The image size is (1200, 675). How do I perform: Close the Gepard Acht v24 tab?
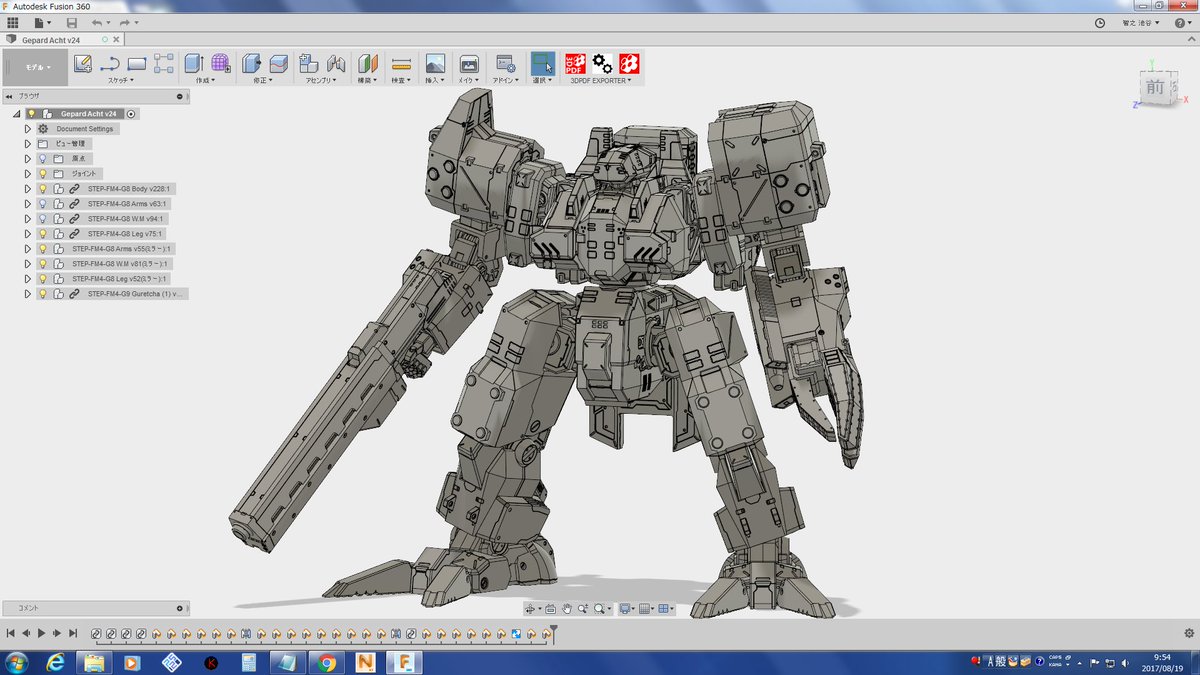(117, 39)
